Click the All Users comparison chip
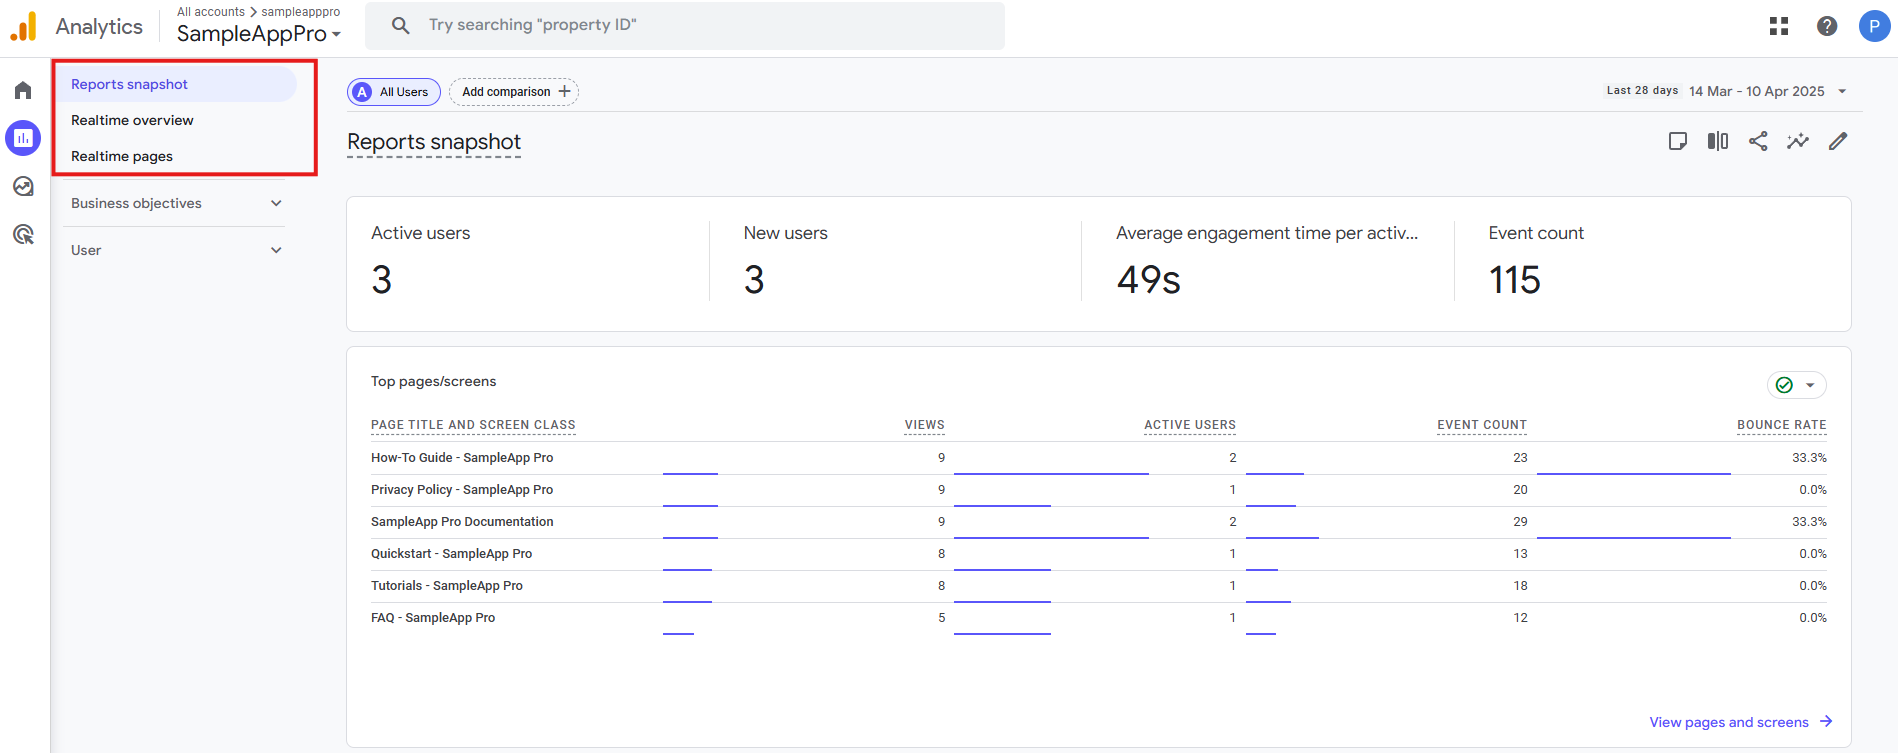The image size is (1898, 753). pyautogui.click(x=394, y=92)
